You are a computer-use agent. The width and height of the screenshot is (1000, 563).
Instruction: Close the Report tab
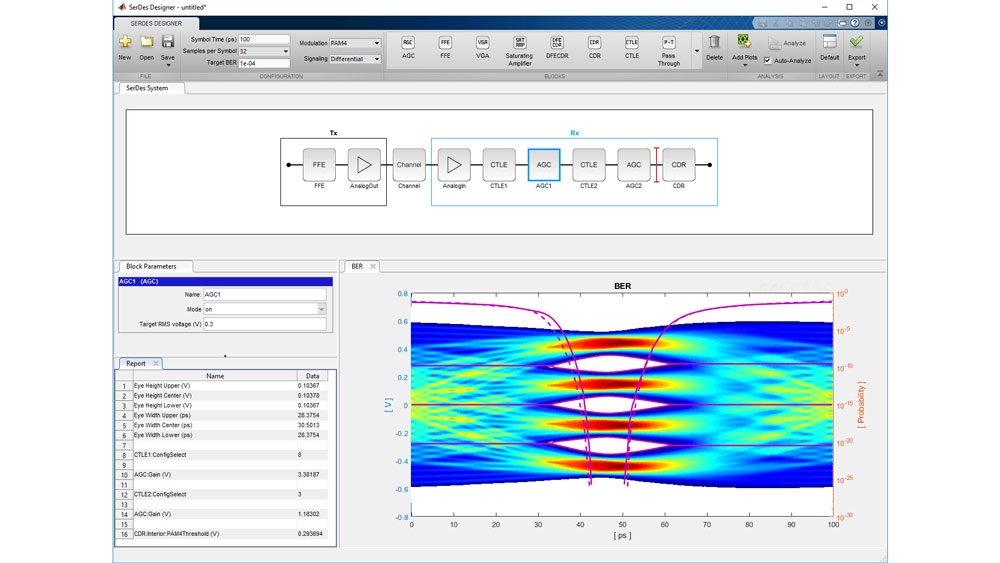156,363
